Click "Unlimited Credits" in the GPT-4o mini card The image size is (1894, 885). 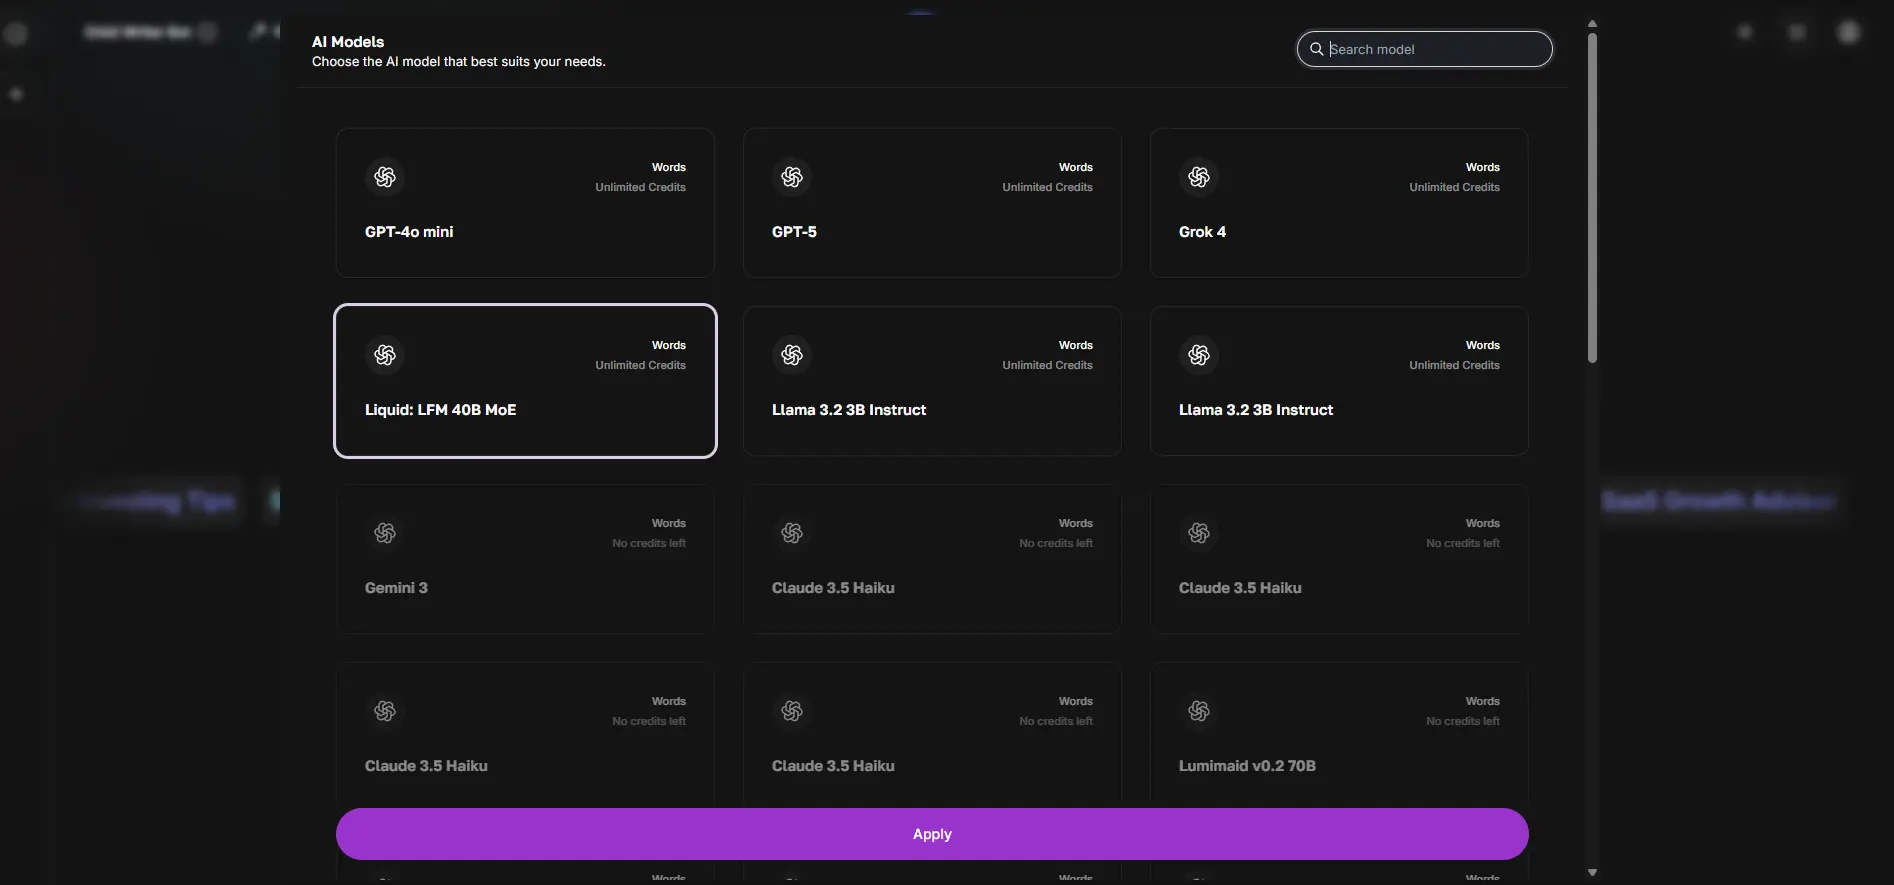640,187
